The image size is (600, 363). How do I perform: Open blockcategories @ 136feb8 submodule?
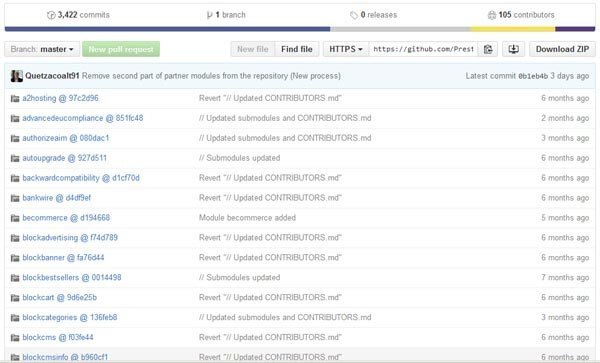pyautogui.click(x=70, y=317)
